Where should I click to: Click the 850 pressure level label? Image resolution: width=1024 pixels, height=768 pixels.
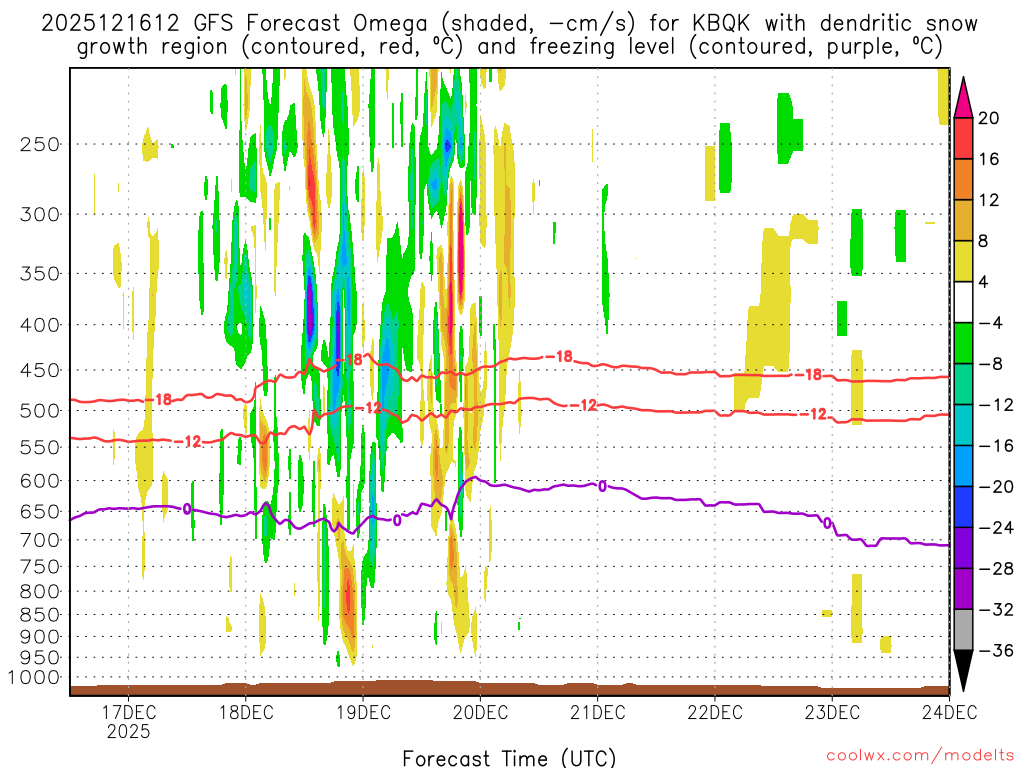pyautogui.click(x=40, y=615)
